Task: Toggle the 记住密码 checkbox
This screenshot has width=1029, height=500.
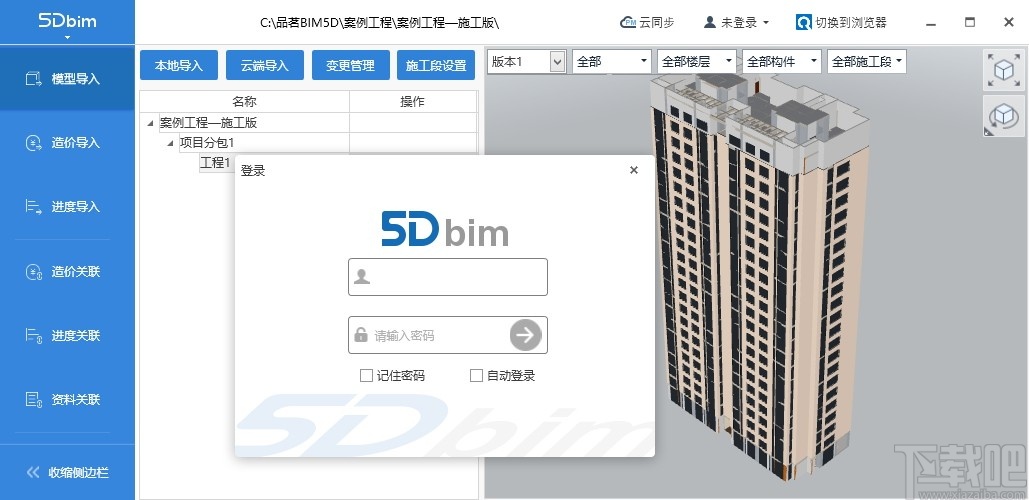Action: pyautogui.click(x=366, y=375)
